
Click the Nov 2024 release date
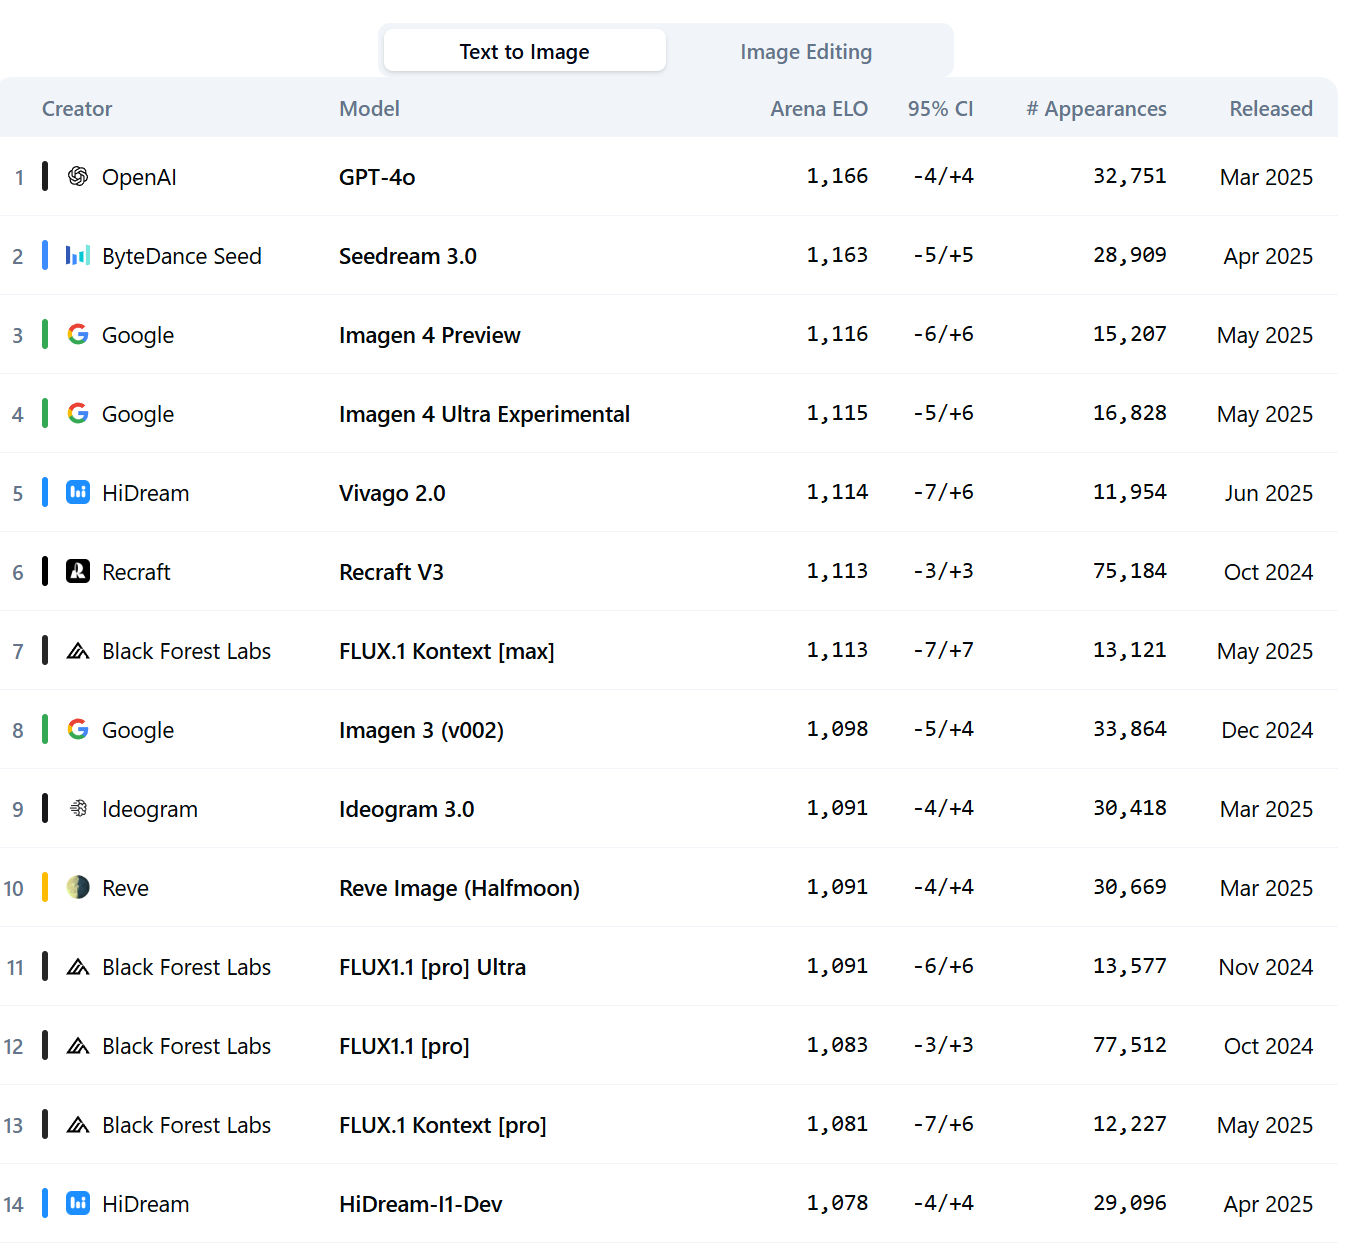[x=1266, y=967]
